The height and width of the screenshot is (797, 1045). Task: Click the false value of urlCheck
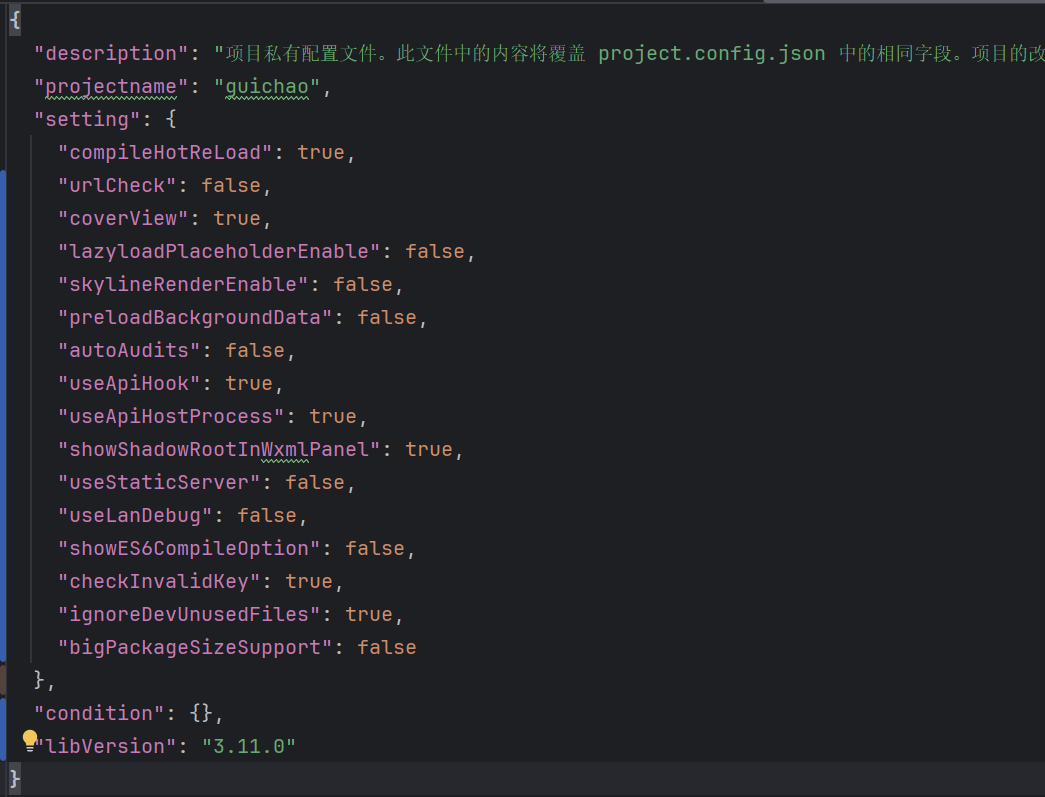[231, 185]
